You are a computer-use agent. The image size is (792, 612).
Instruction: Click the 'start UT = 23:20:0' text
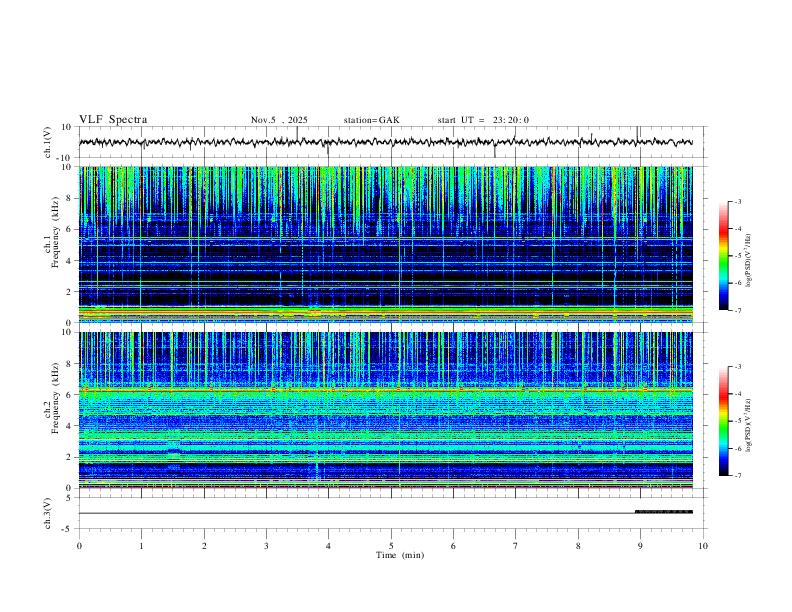(x=483, y=120)
